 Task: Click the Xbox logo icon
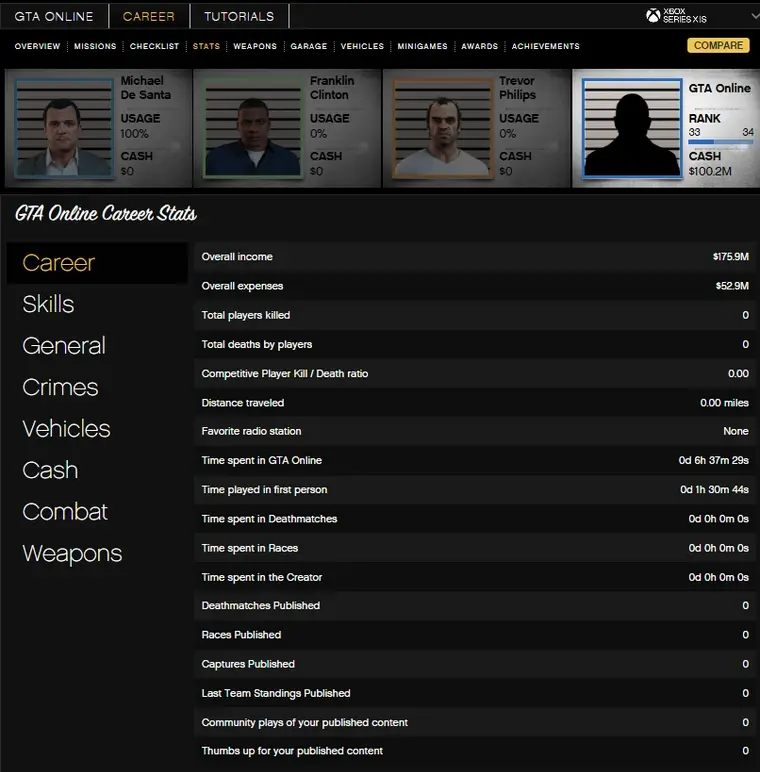point(653,16)
